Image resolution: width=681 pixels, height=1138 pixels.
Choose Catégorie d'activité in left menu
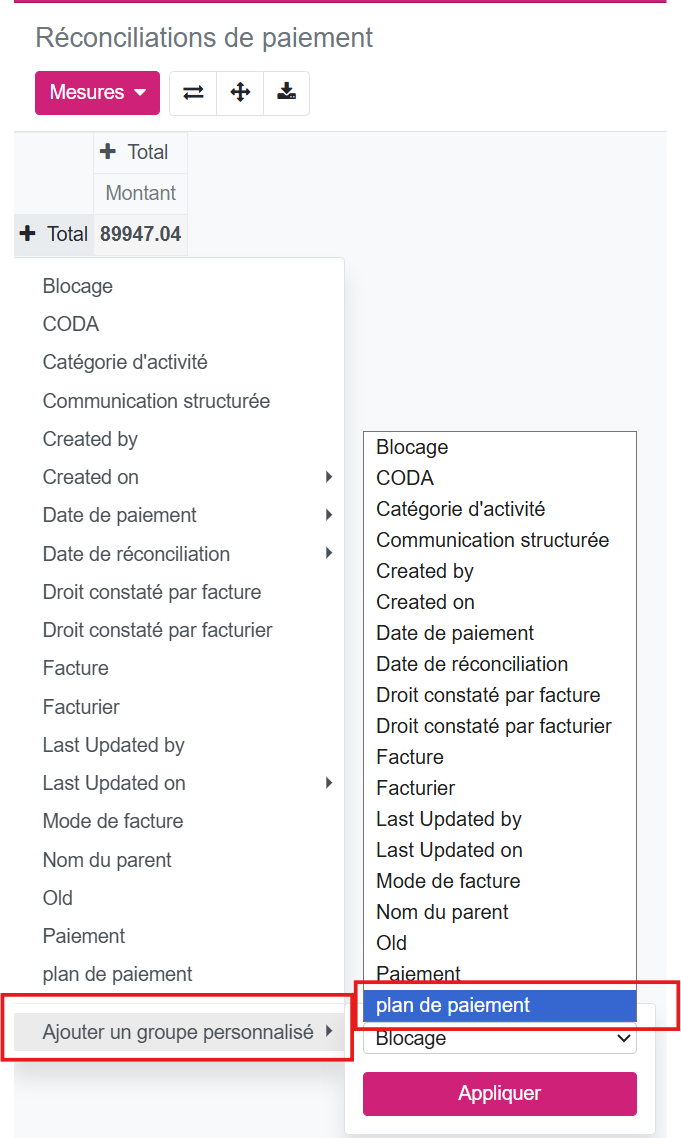125,362
